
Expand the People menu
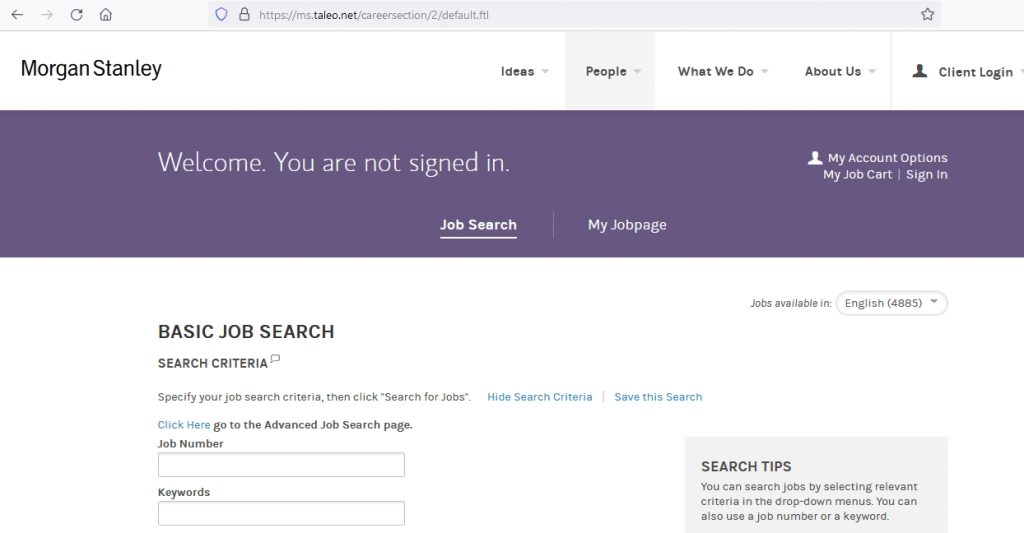(612, 72)
